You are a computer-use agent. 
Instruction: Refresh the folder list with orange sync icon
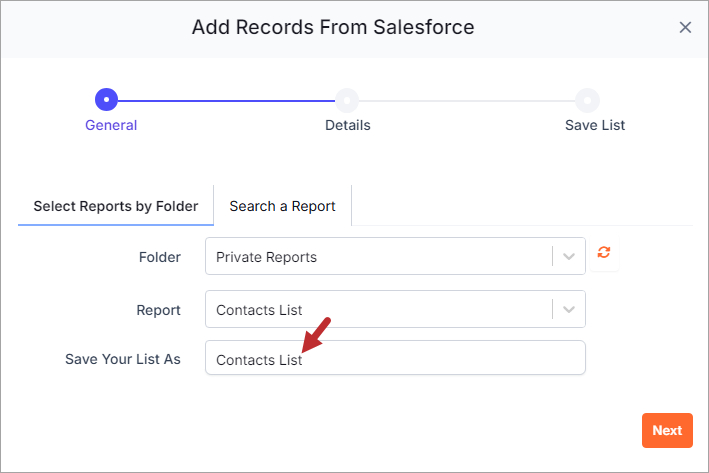604,252
